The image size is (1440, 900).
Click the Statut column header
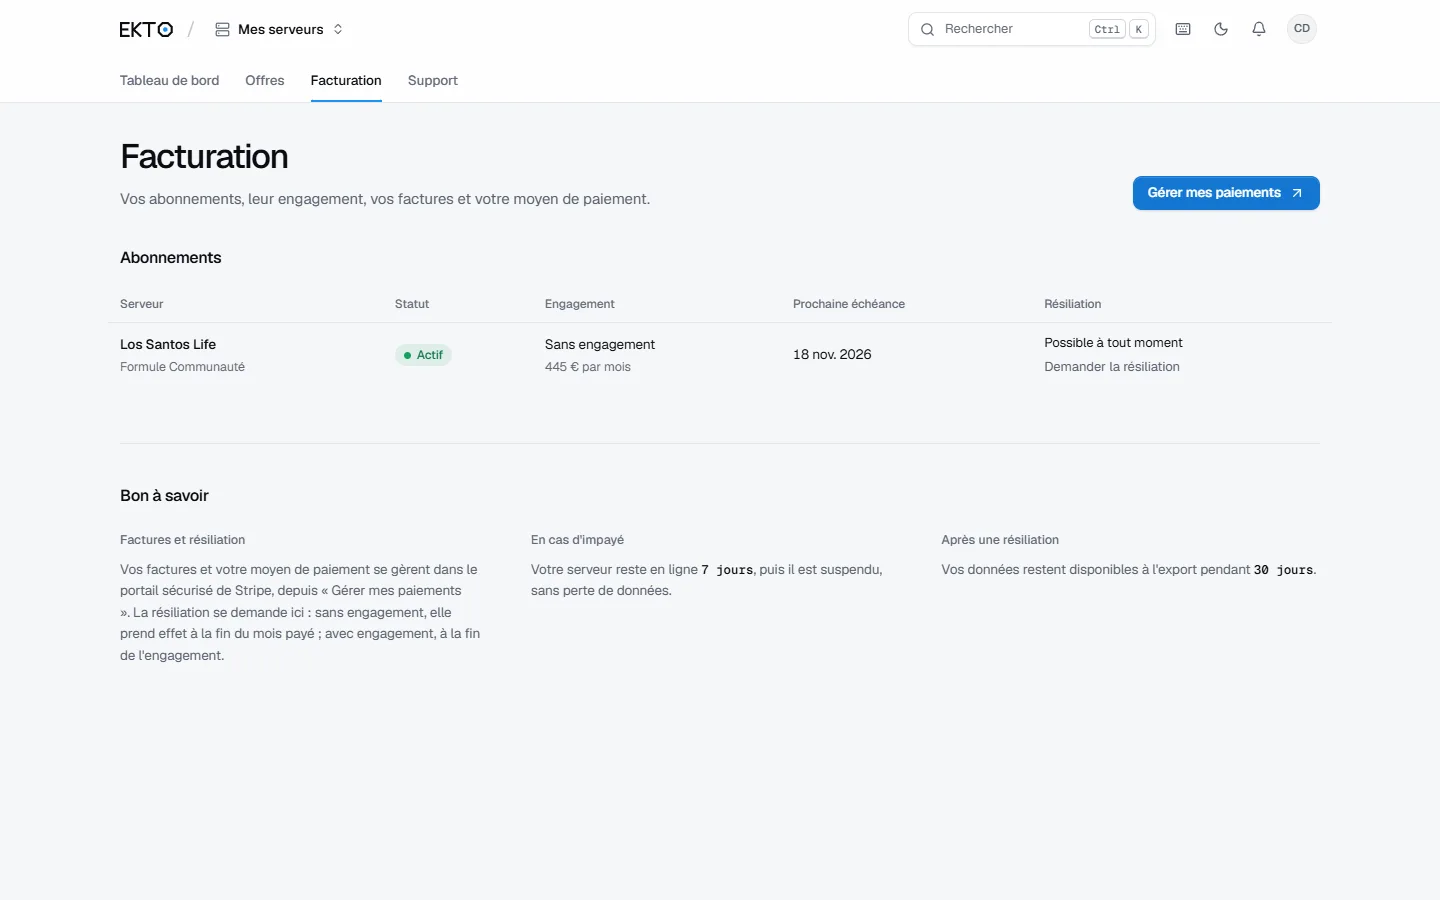[x=412, y=304]
